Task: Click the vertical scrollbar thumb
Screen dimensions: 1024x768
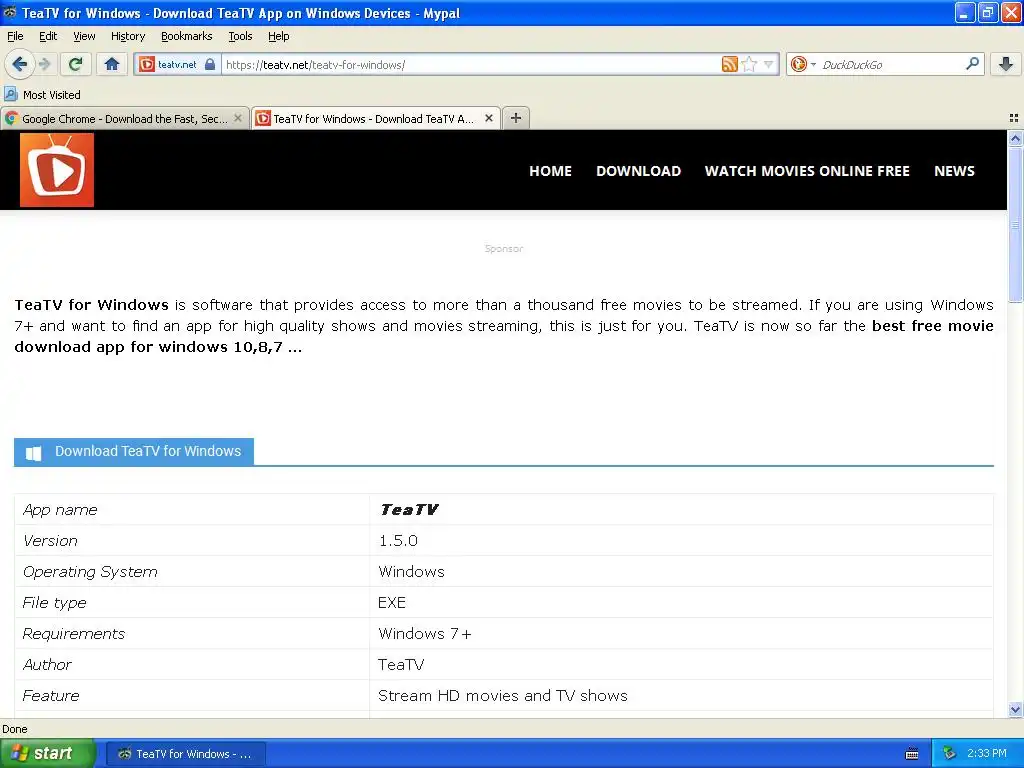Action: [x=1015, y=224]
